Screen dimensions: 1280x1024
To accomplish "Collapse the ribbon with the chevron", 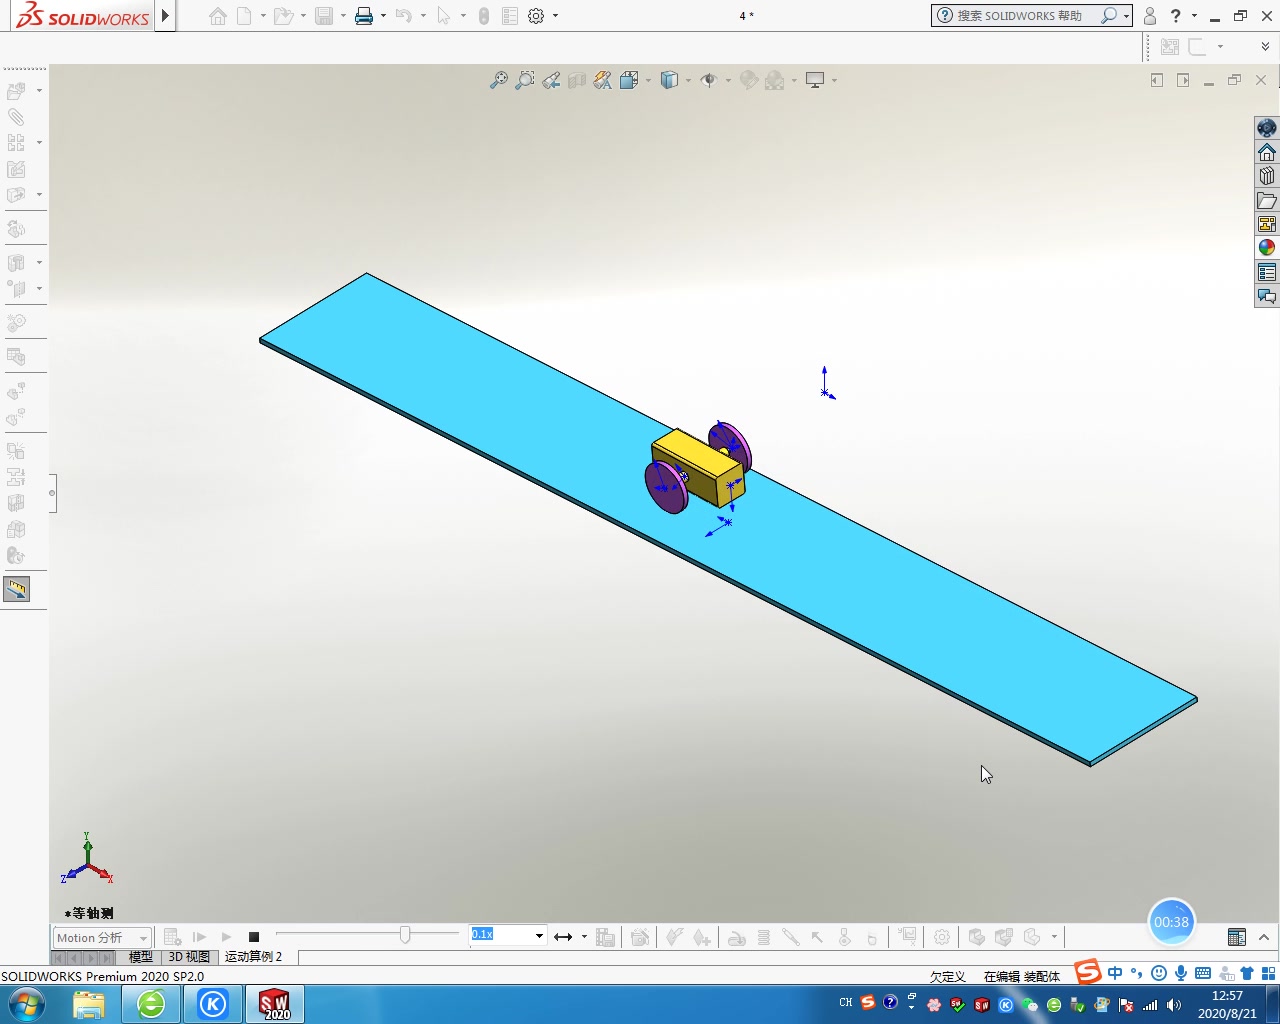I will 1264,46.
